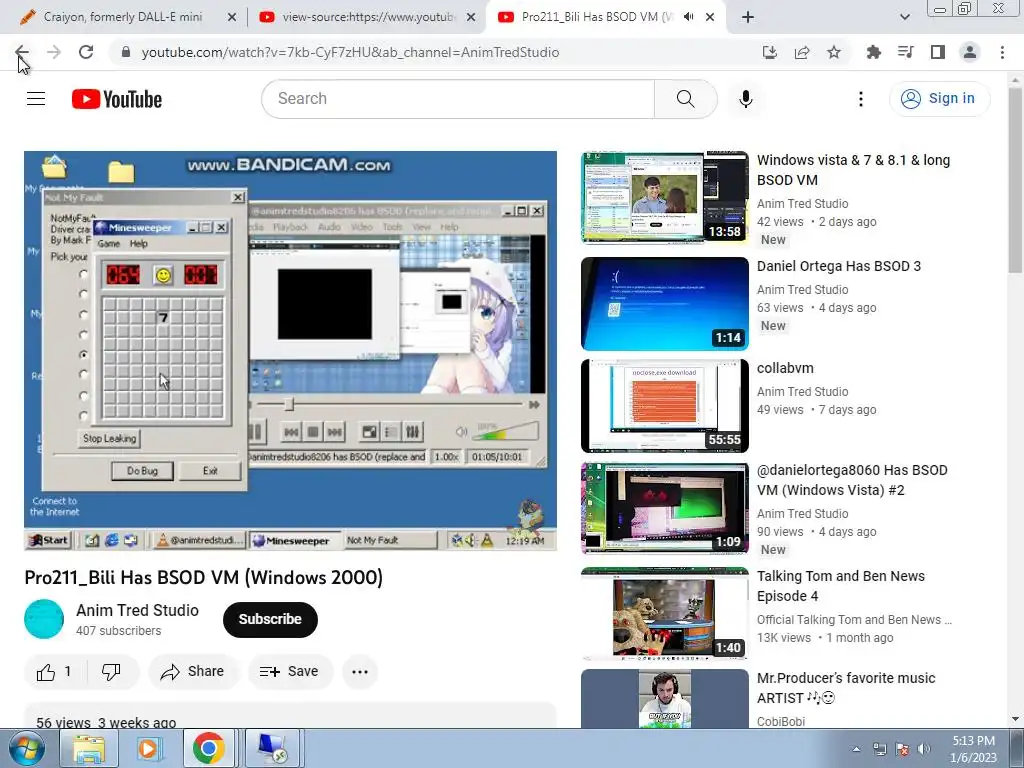Open the Chrome profile avatar

(970, 52)
